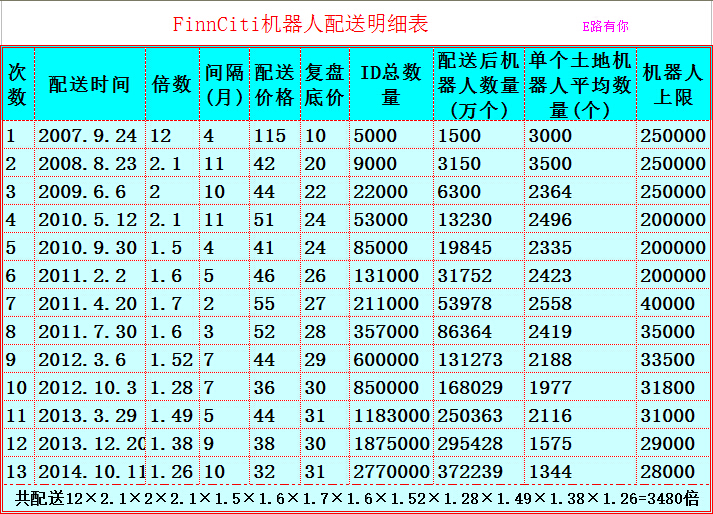Select the 机器人上限 column header
Image resolution: width=713 pixels, height=514 pixels.
pyautogui.click(x=673, y=85)
